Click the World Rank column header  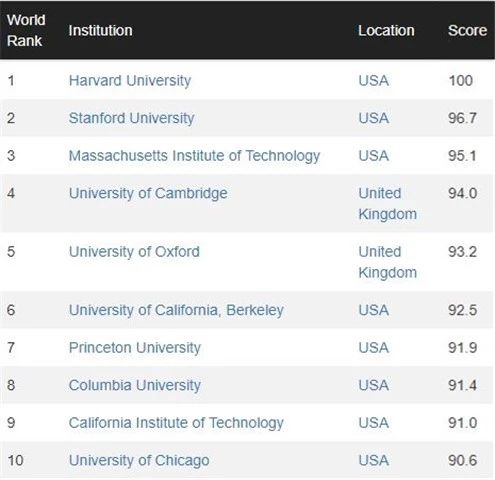(26, 30)
